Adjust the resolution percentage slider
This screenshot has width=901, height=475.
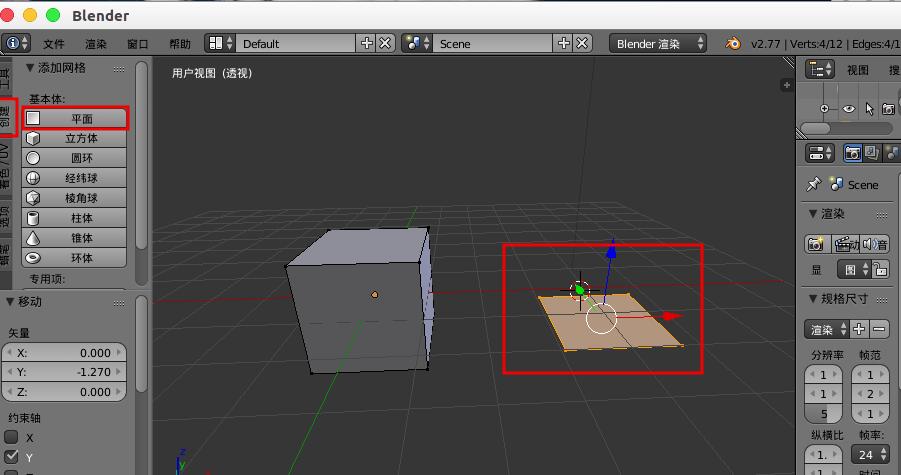point(823,414)
